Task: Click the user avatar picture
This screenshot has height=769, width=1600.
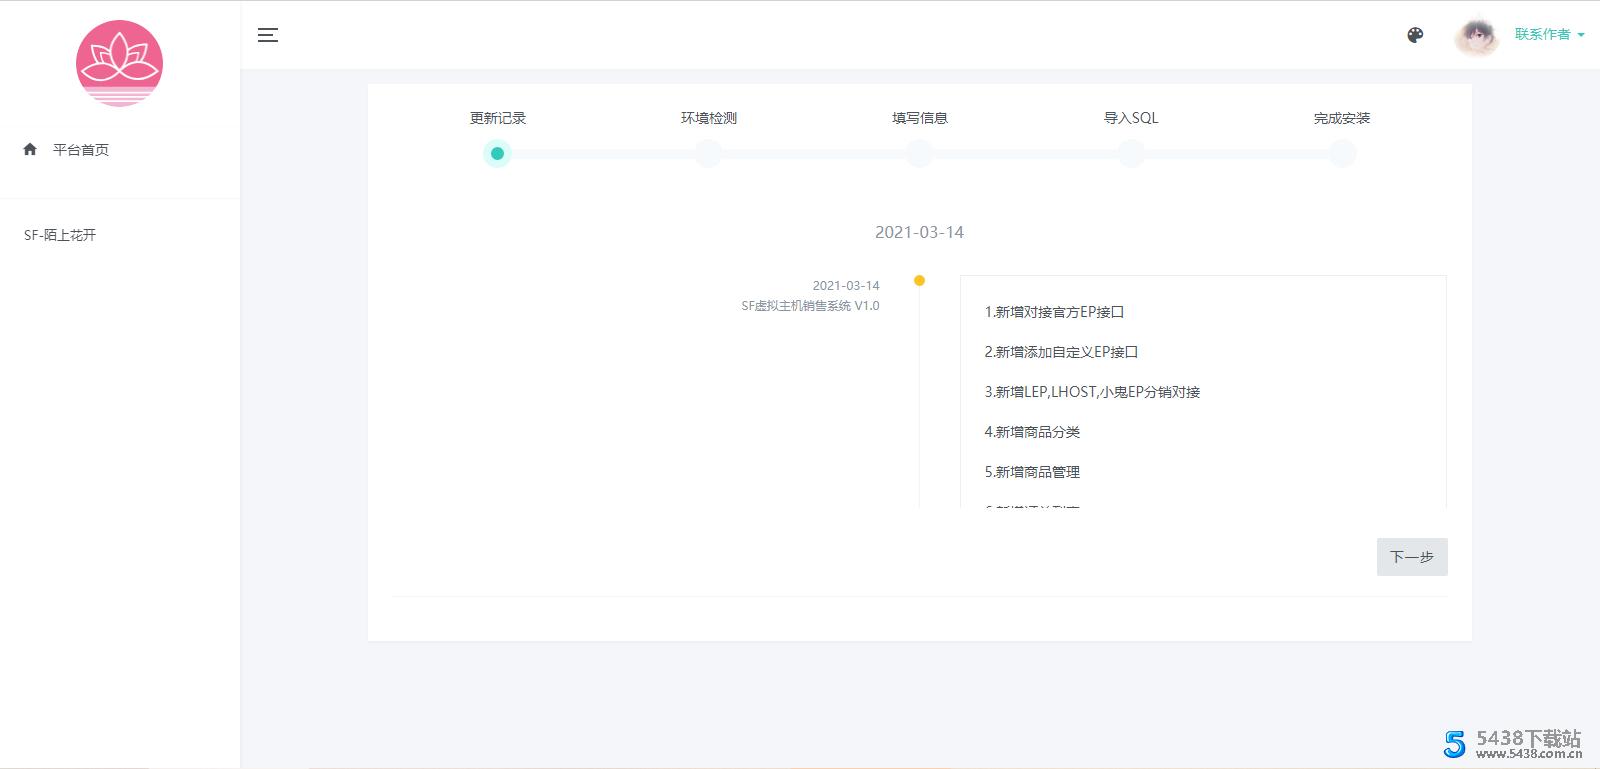Action: (1477, 37)
